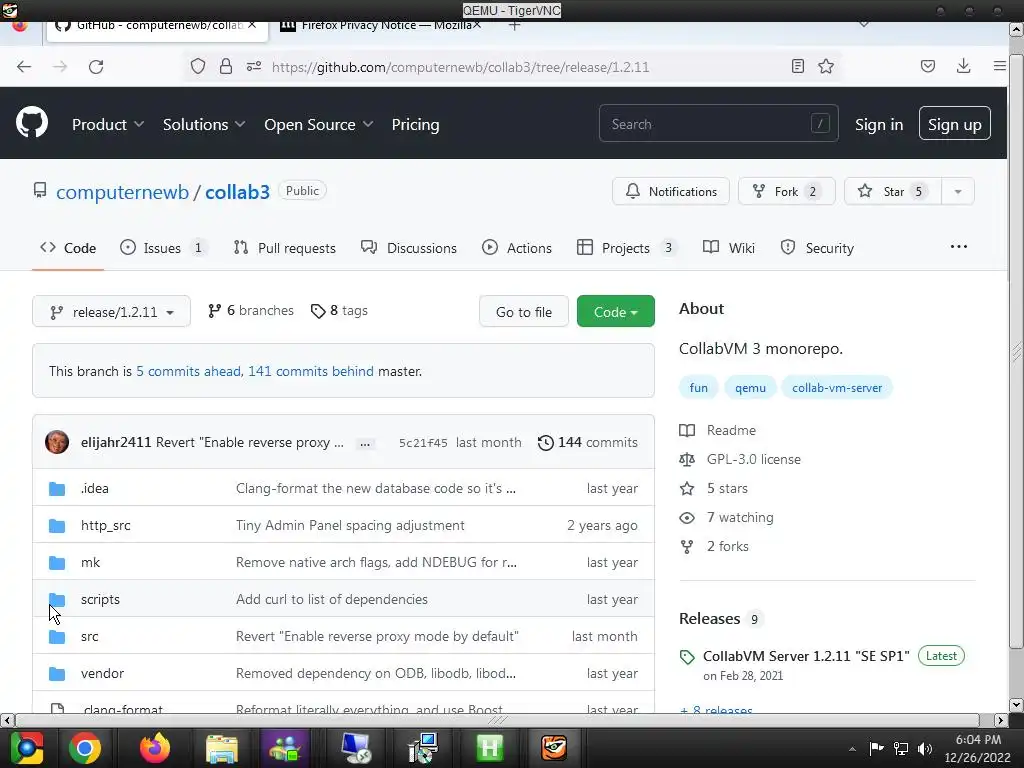Click the green H taskbar icon
The image size is (1024, 768).
click(490, 748)
